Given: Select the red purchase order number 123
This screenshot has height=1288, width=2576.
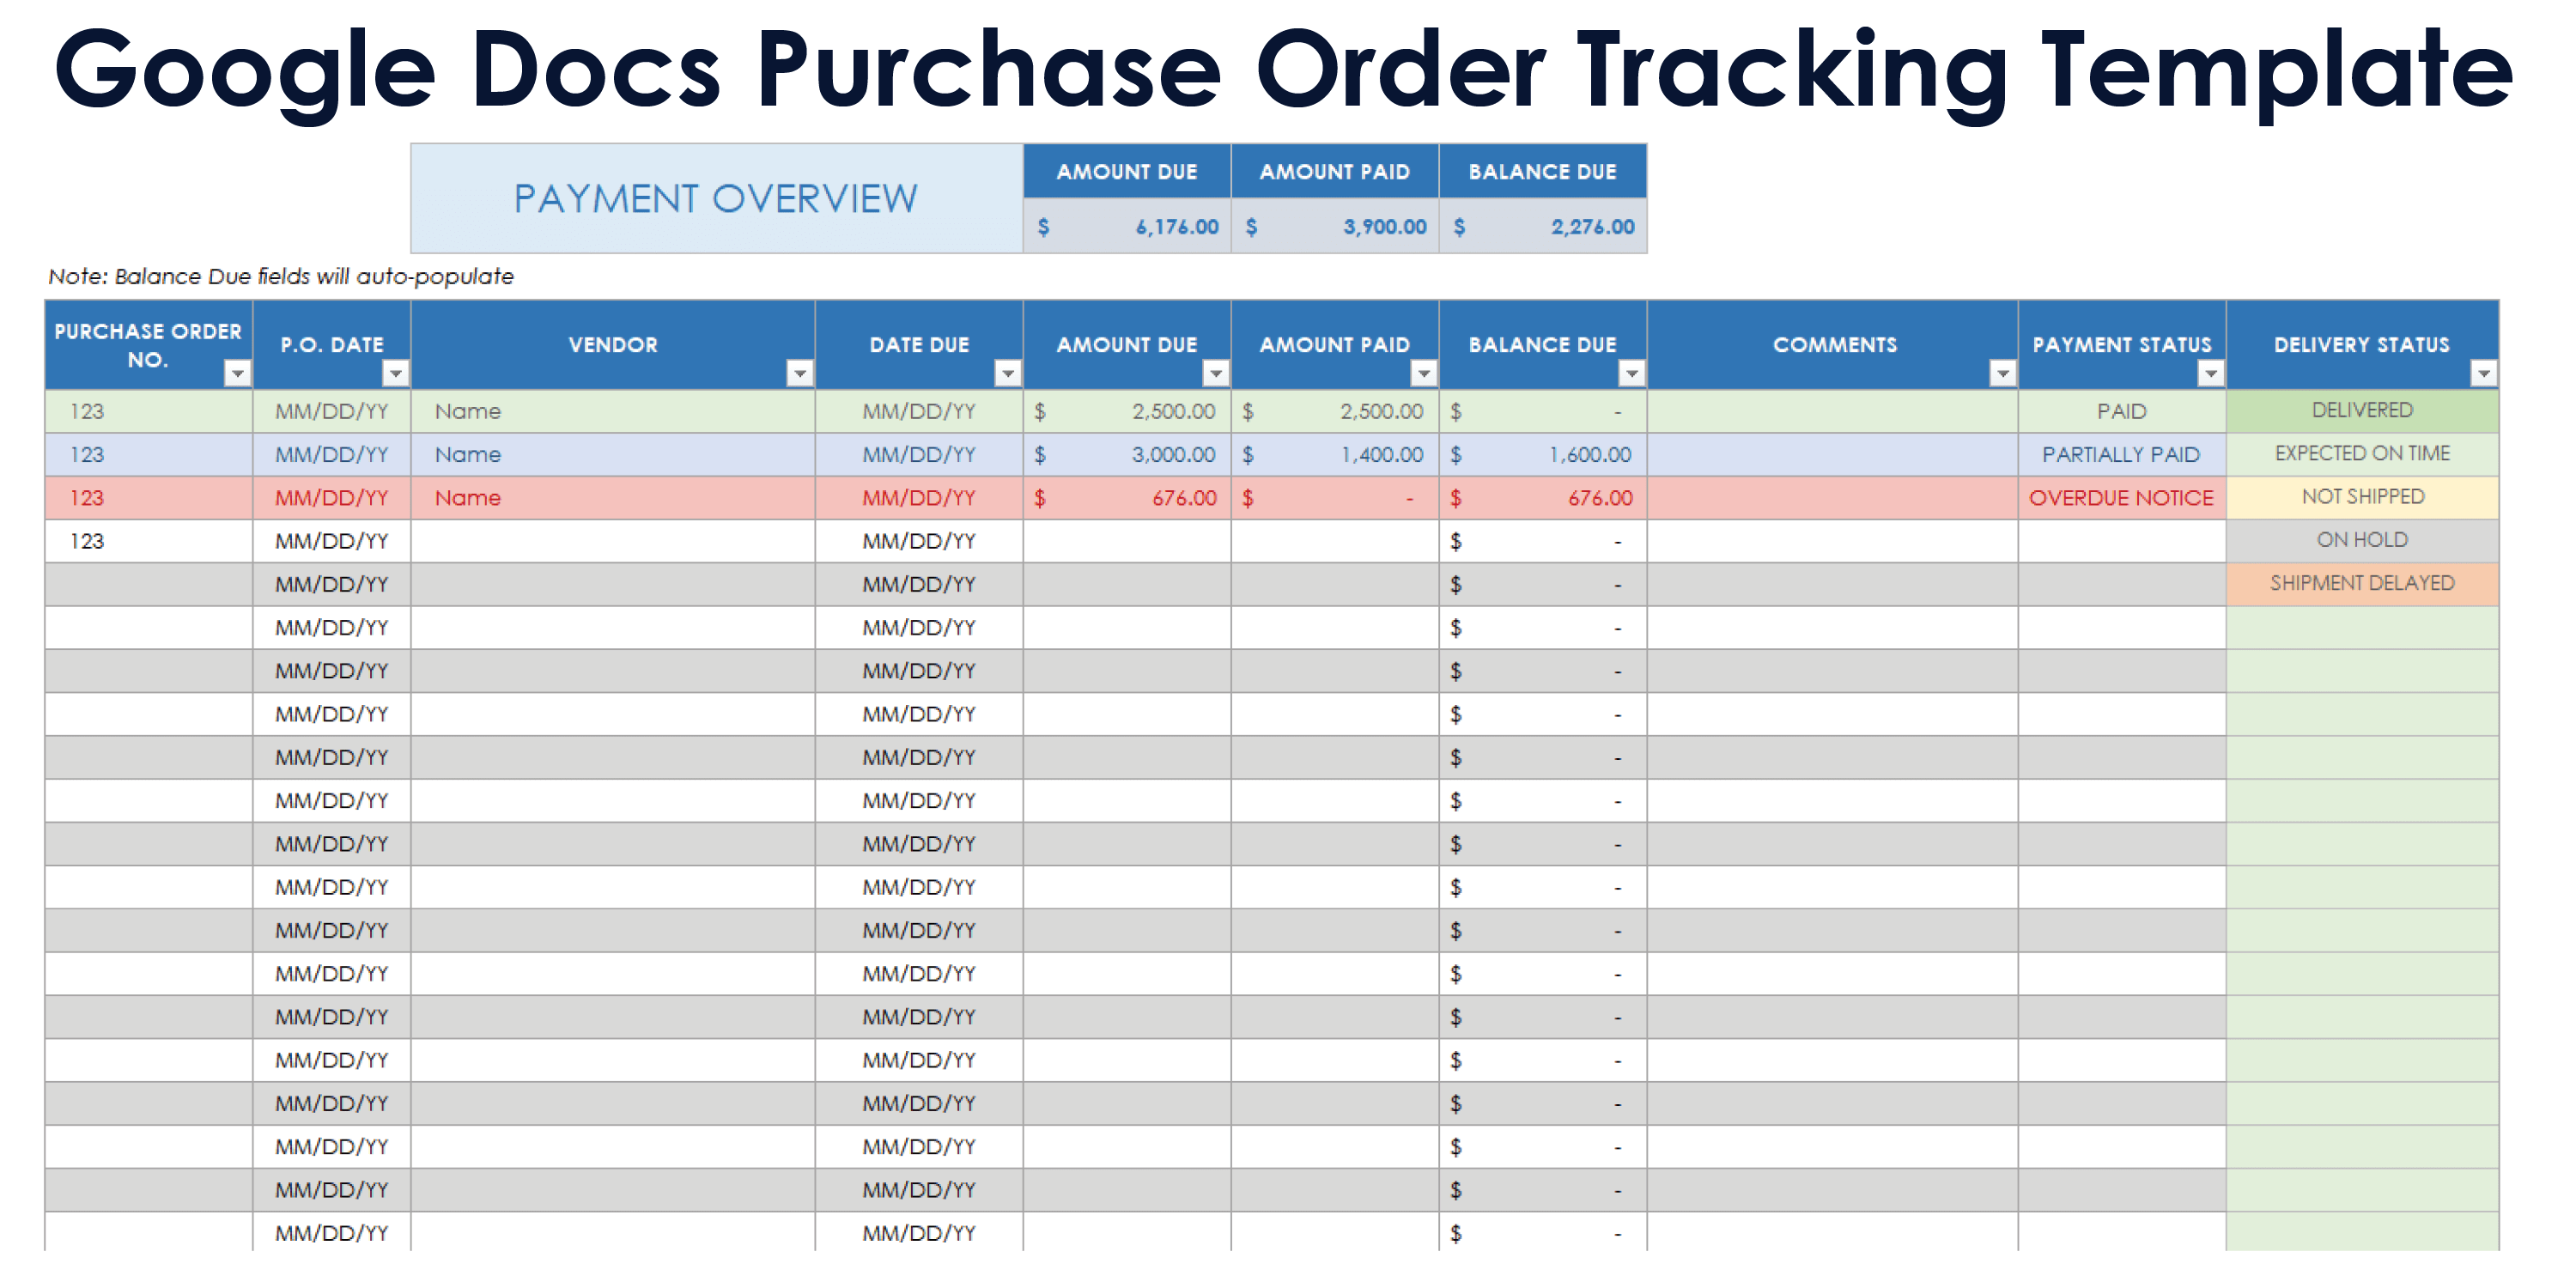Looking at the screenshot, I should tap(148, 497).
